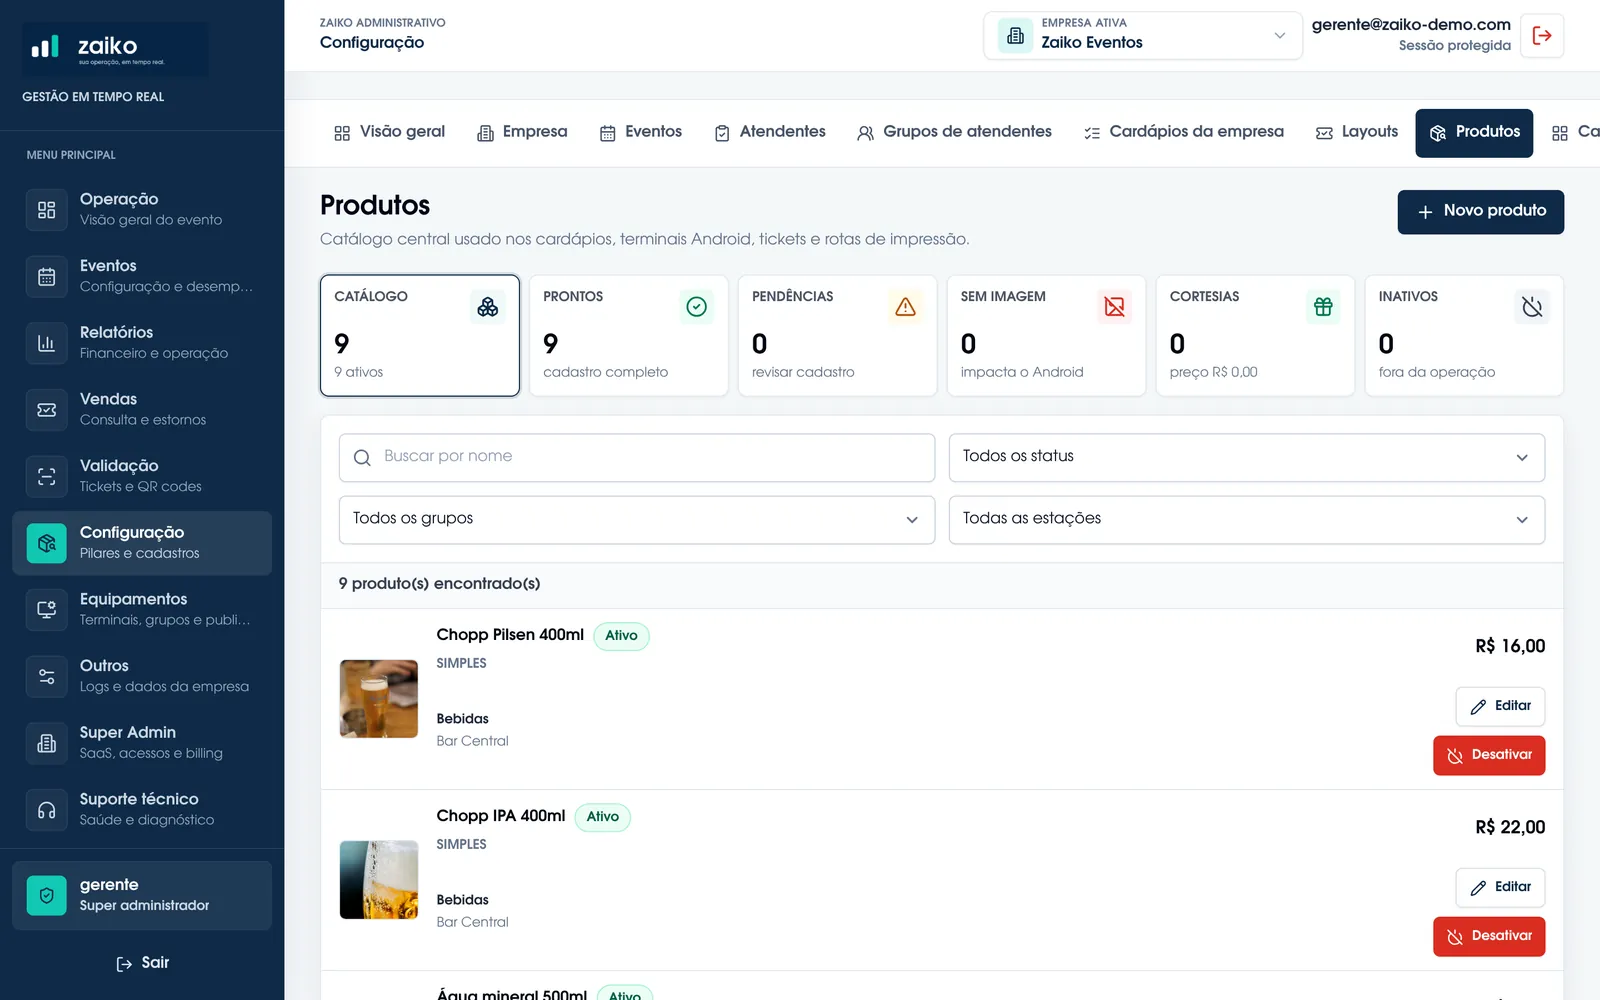
Task: Click the Sem imagem crossed-image icon
Action: pyautogui.click(x=1114, y=307)
